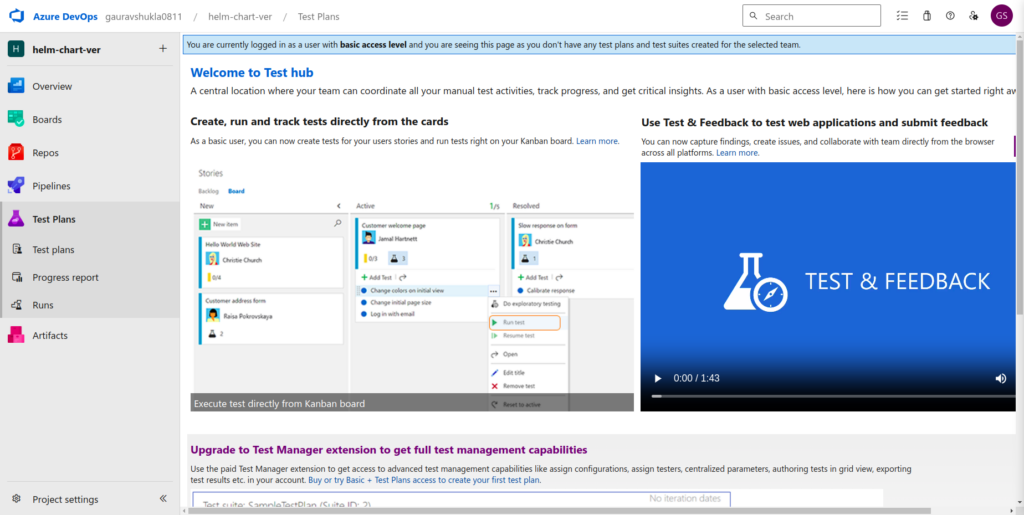Click the helm-chart-ver project name in sidebar
The width and height of the screenshot is (1024, 515).
(x=67, y=49)
